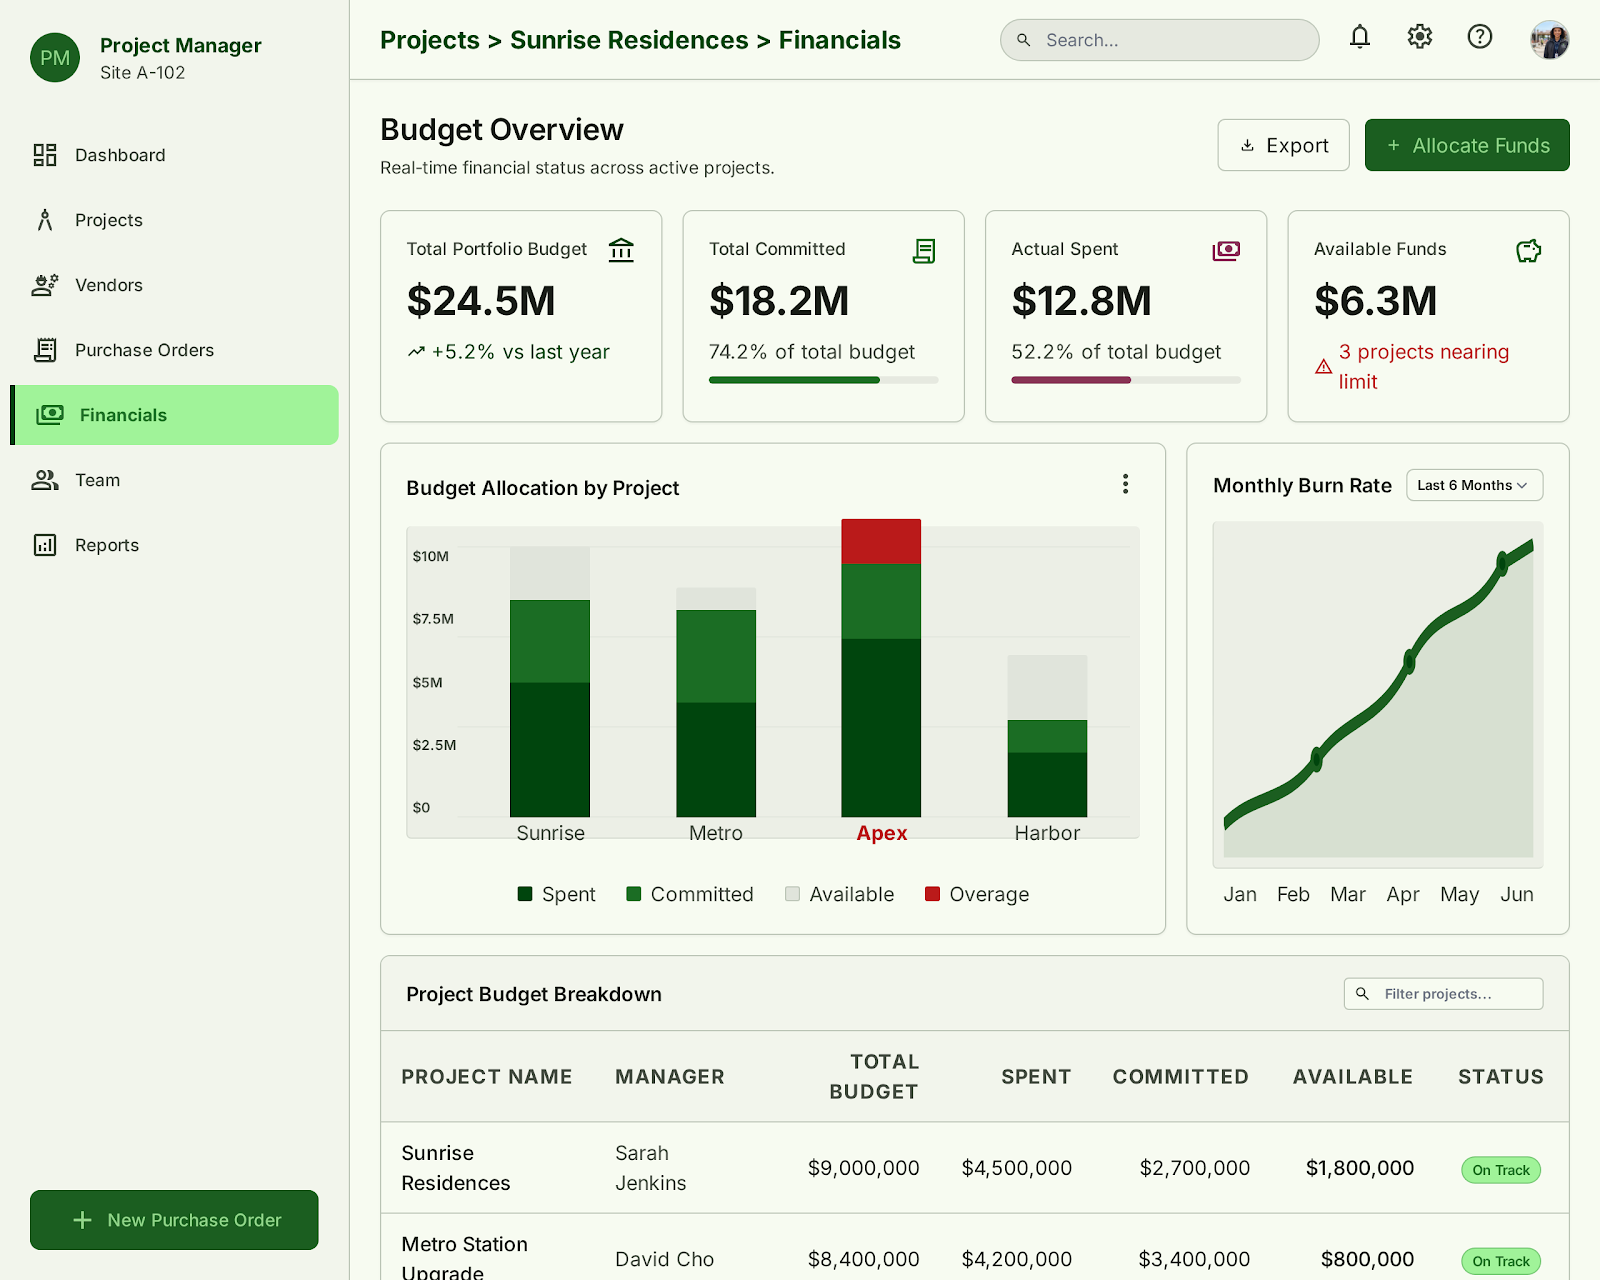This screenshot has width=1600, height=1280.
Task: Open the Financials sidebar item
Action: (174, 415)
